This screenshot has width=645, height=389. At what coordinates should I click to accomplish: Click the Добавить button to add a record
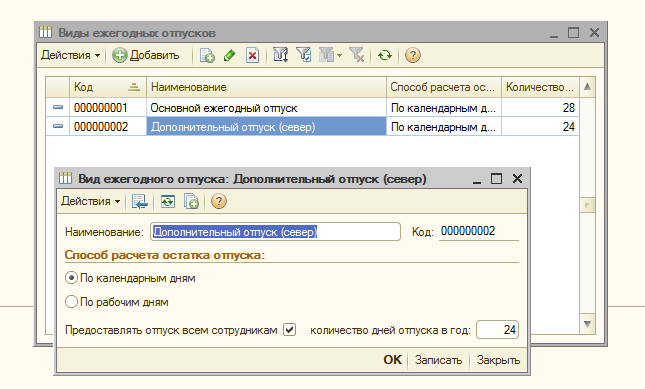tap(146, 55)
